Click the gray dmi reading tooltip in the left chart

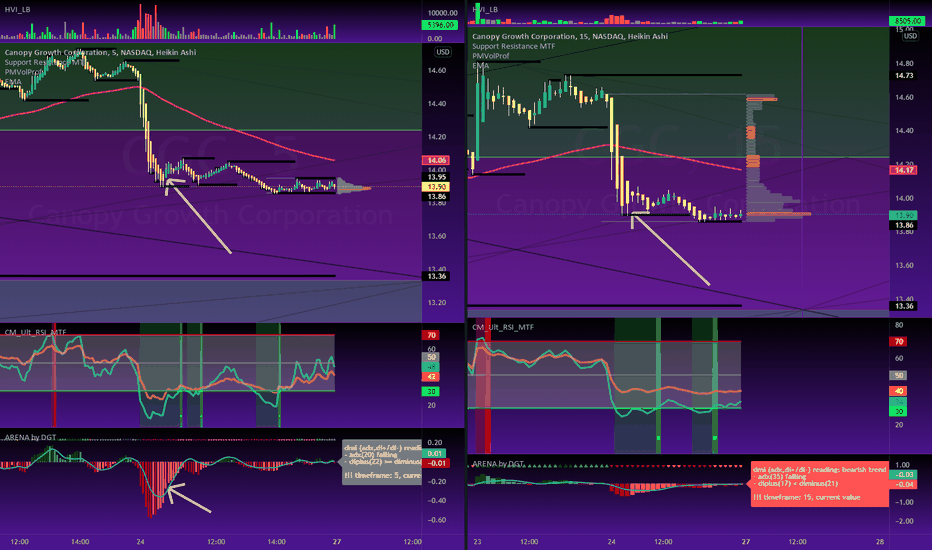point(382,462)
